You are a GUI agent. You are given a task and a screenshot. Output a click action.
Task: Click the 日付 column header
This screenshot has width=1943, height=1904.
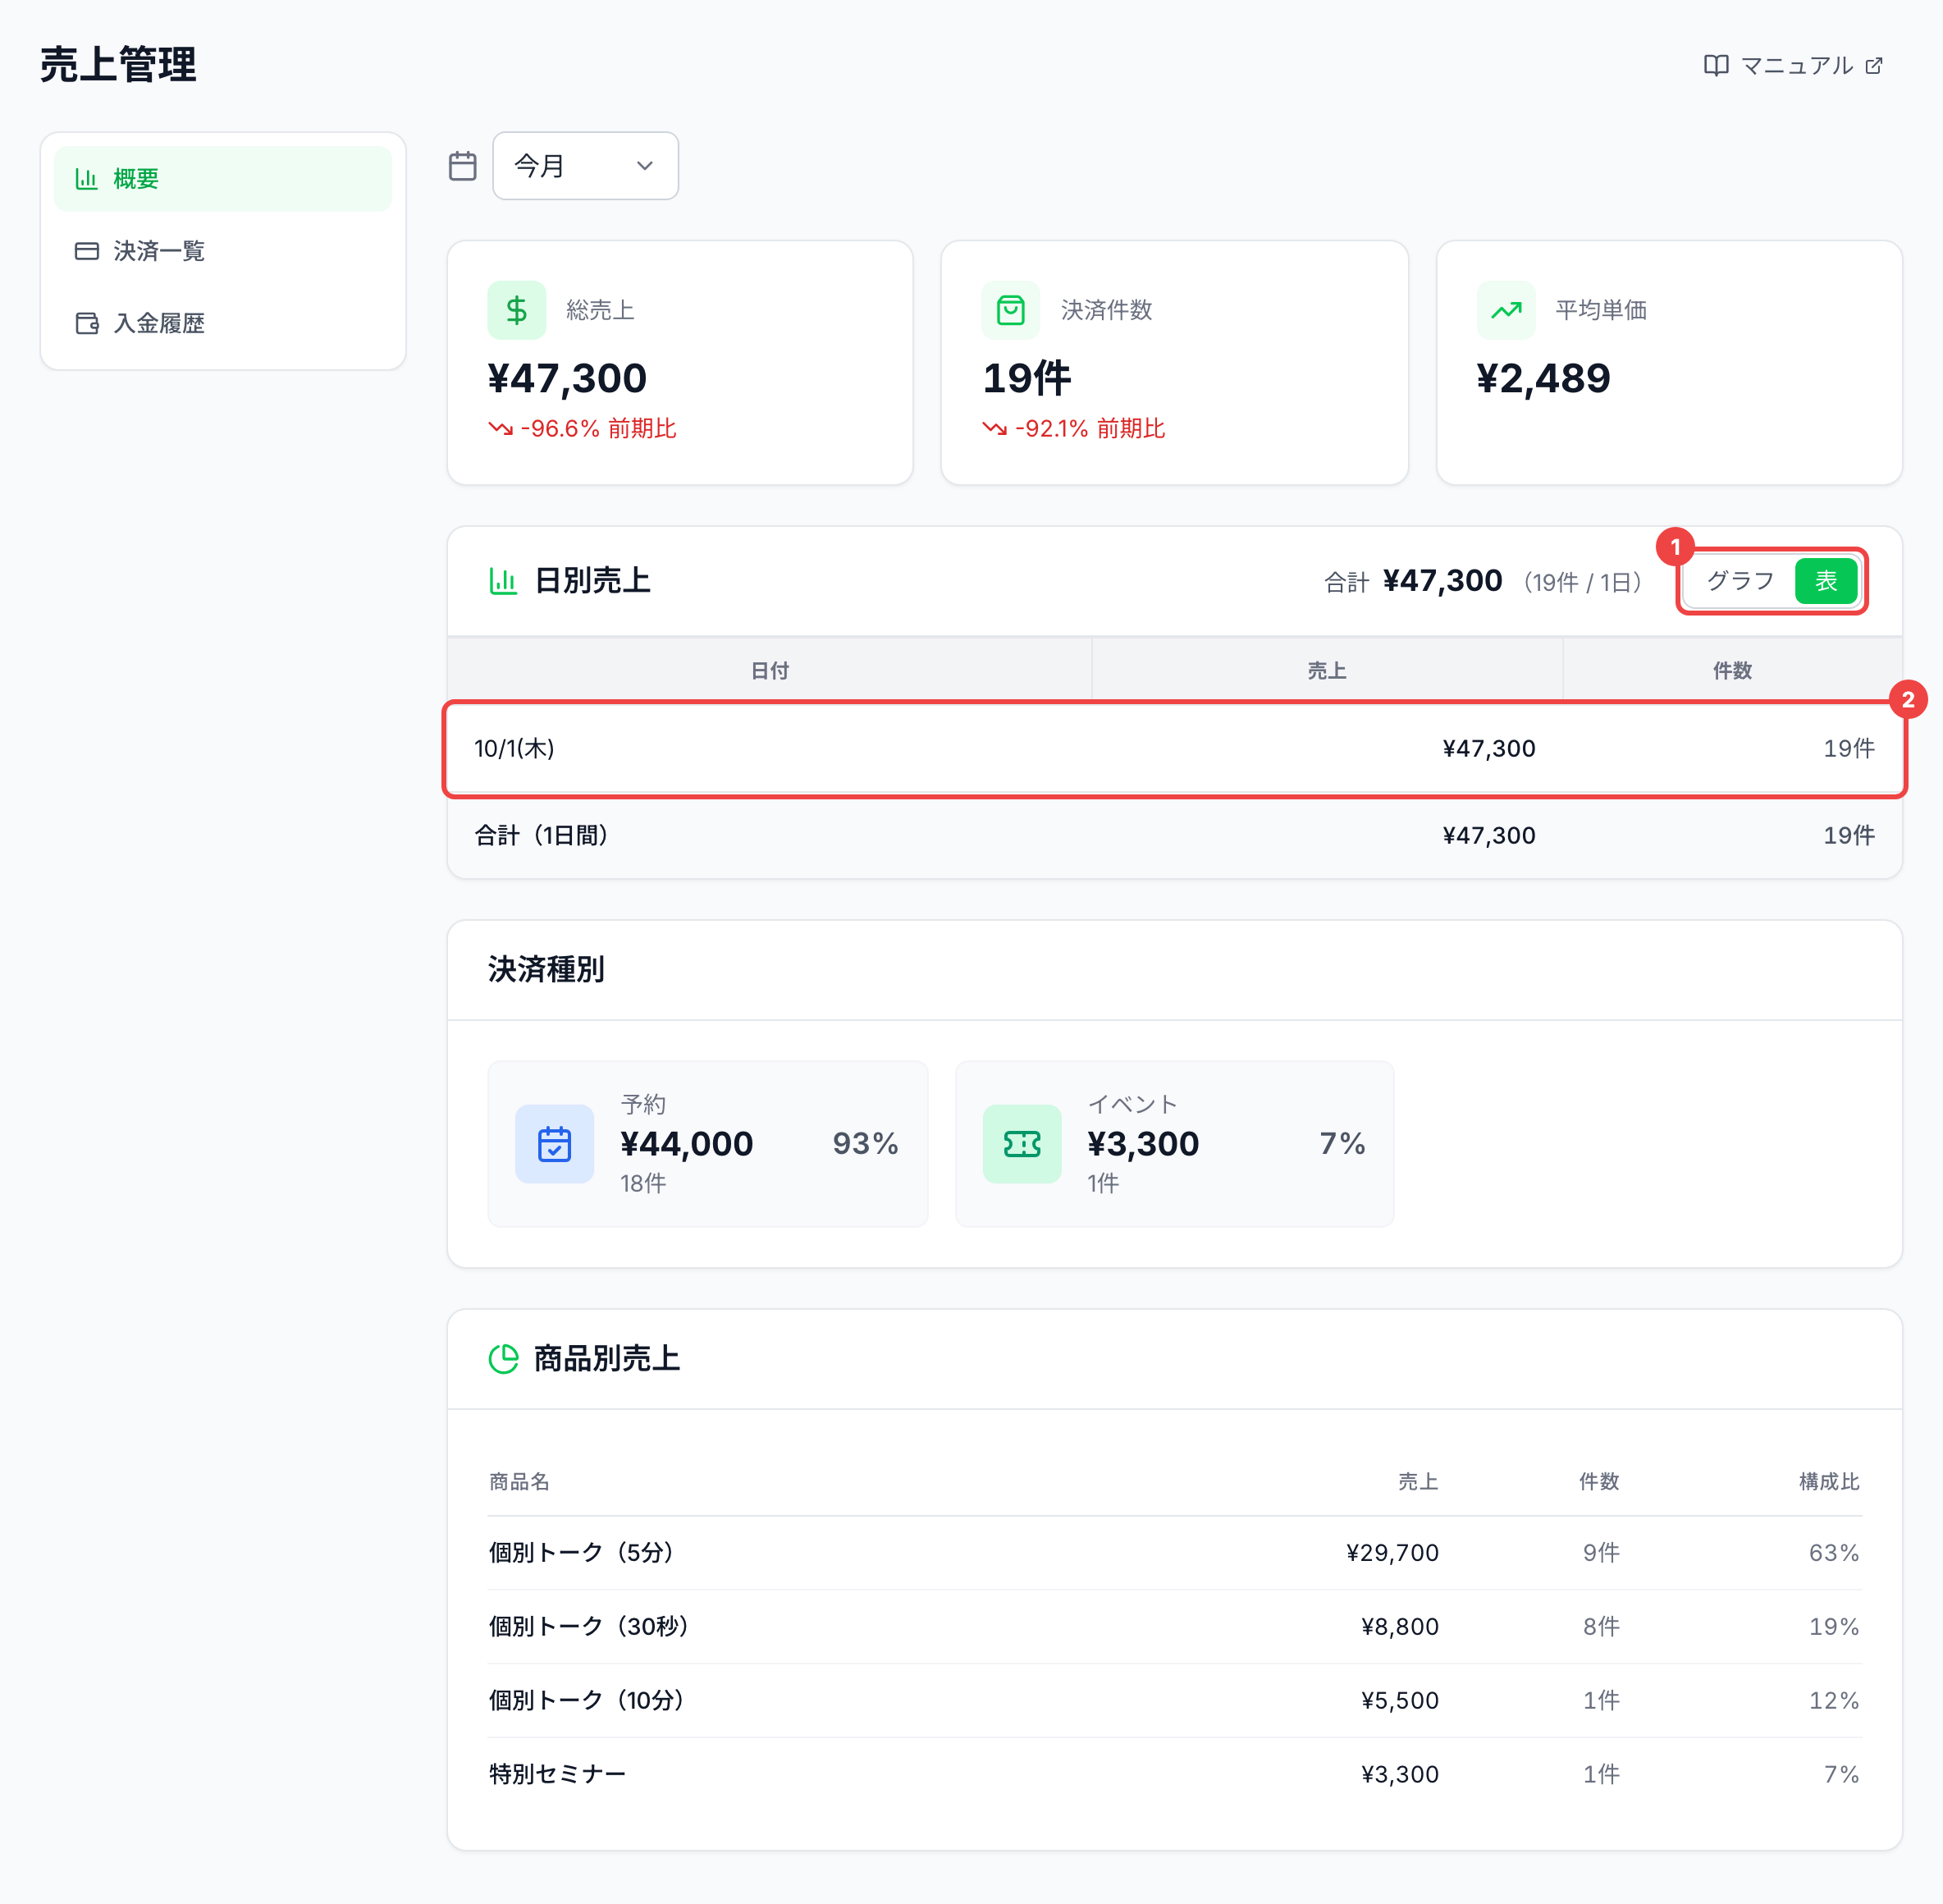pos(769,671)
